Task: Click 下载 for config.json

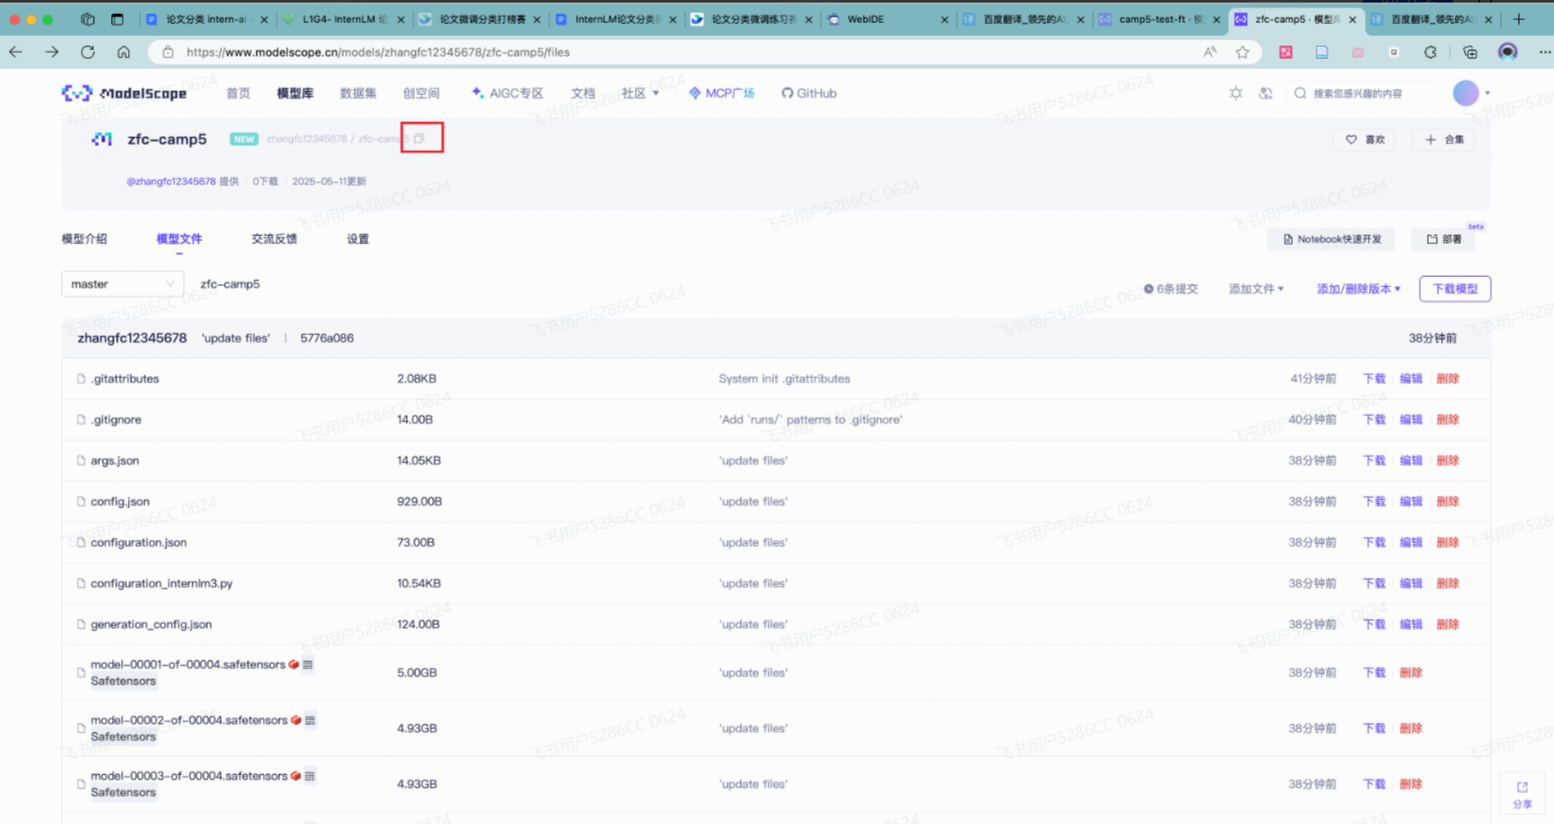Action: coord(1374,502)
